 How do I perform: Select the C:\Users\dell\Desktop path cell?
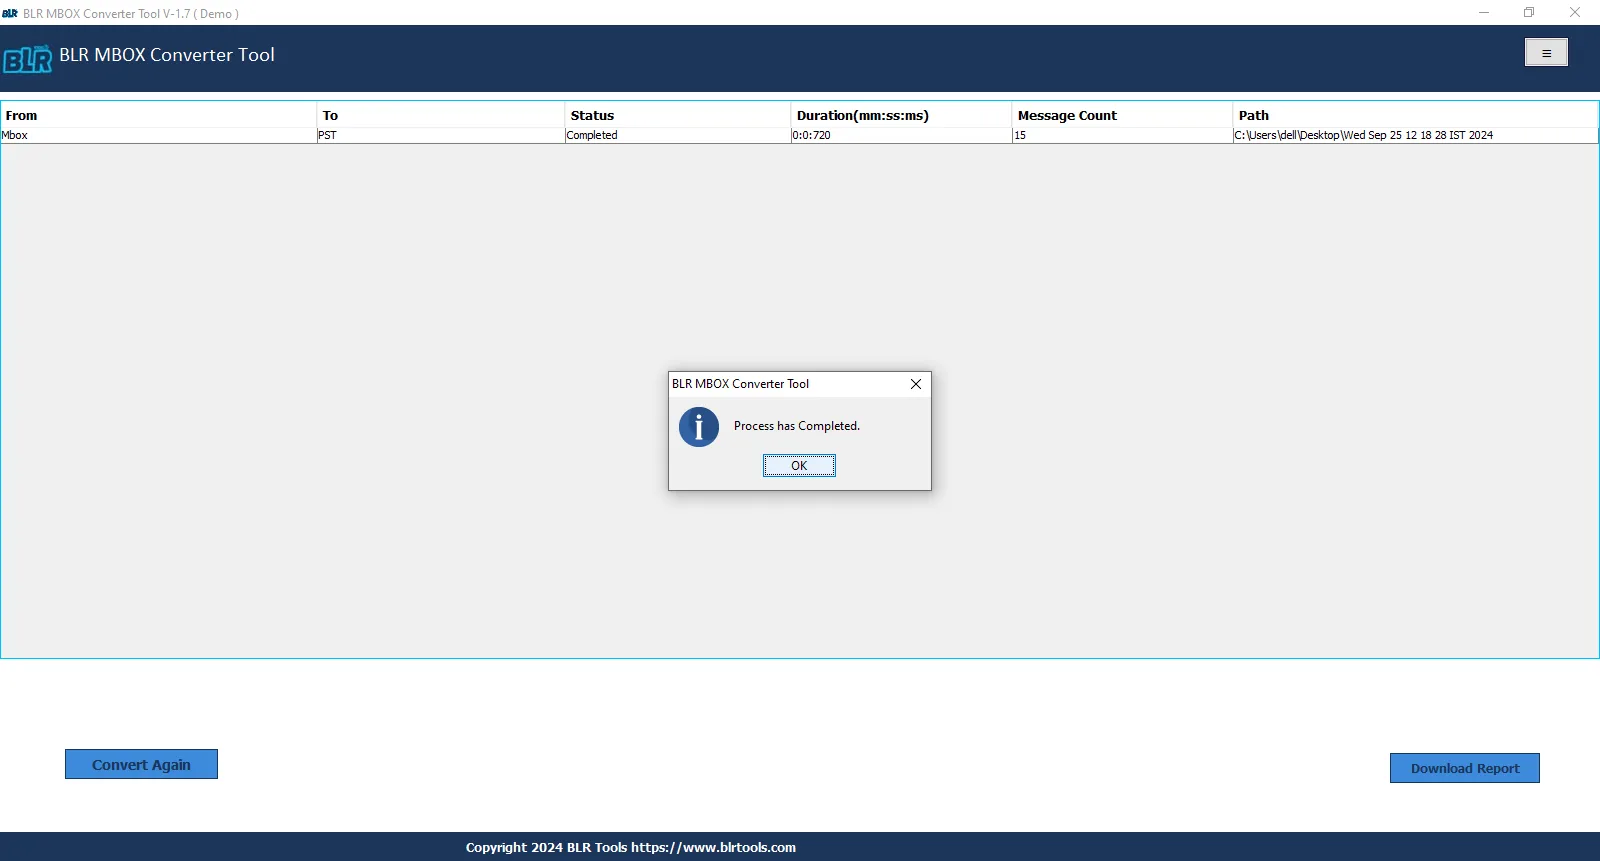[x=1415, y=135]
